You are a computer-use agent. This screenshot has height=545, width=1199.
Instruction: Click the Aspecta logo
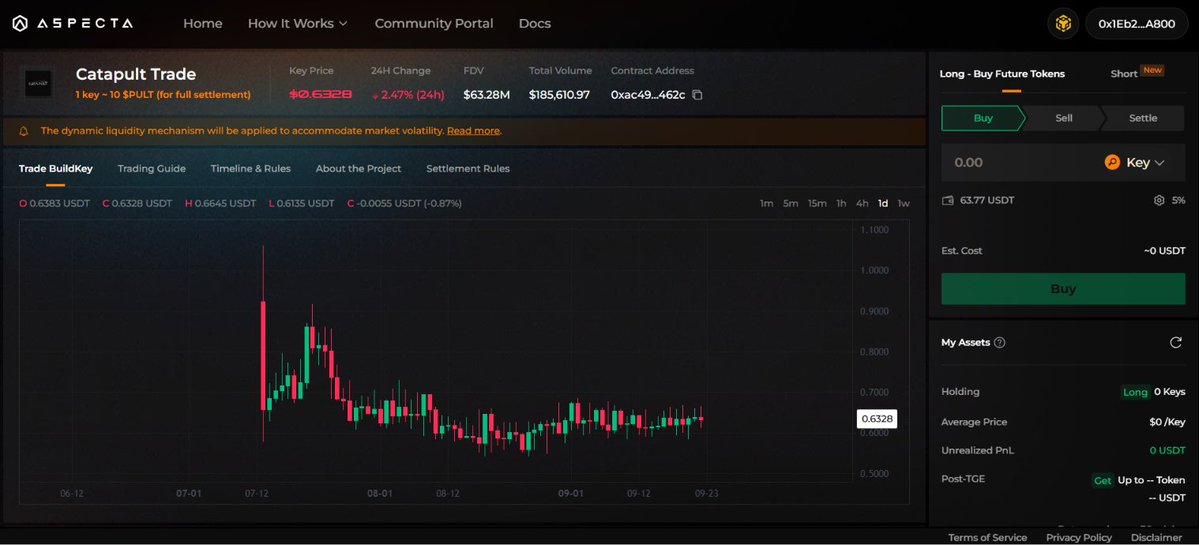pos(73,24)
